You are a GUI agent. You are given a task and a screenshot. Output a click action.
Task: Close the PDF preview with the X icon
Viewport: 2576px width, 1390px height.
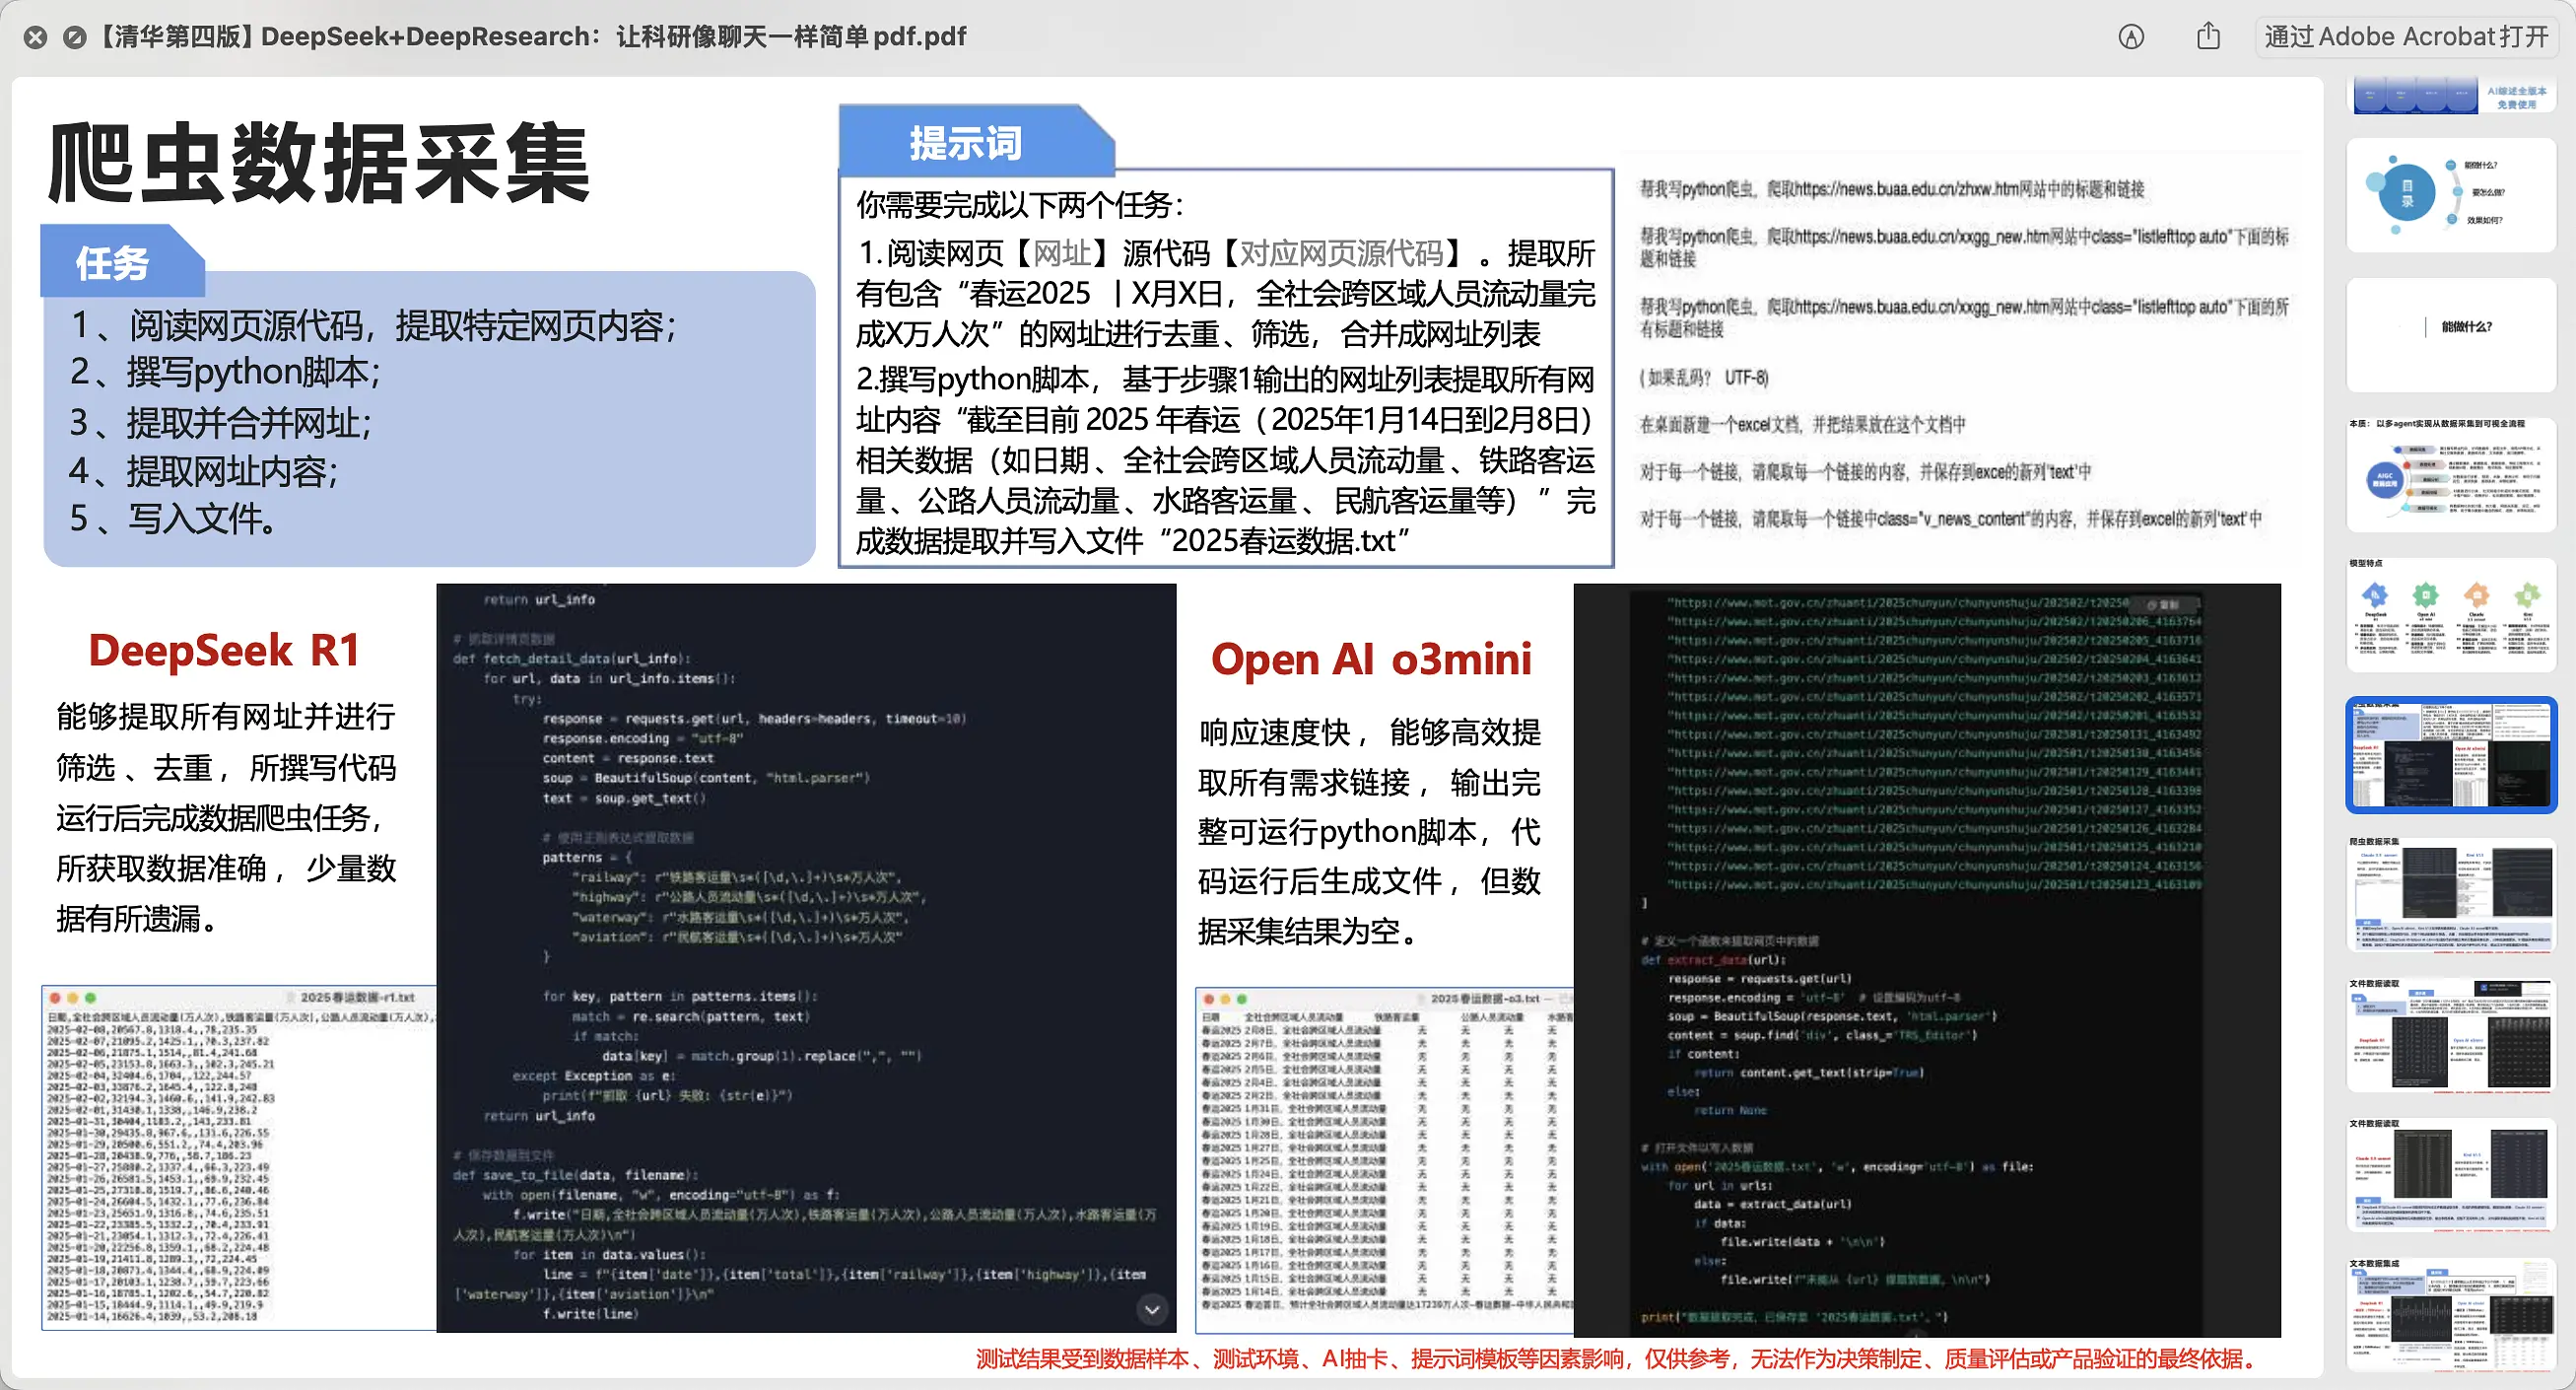(37, 36)
